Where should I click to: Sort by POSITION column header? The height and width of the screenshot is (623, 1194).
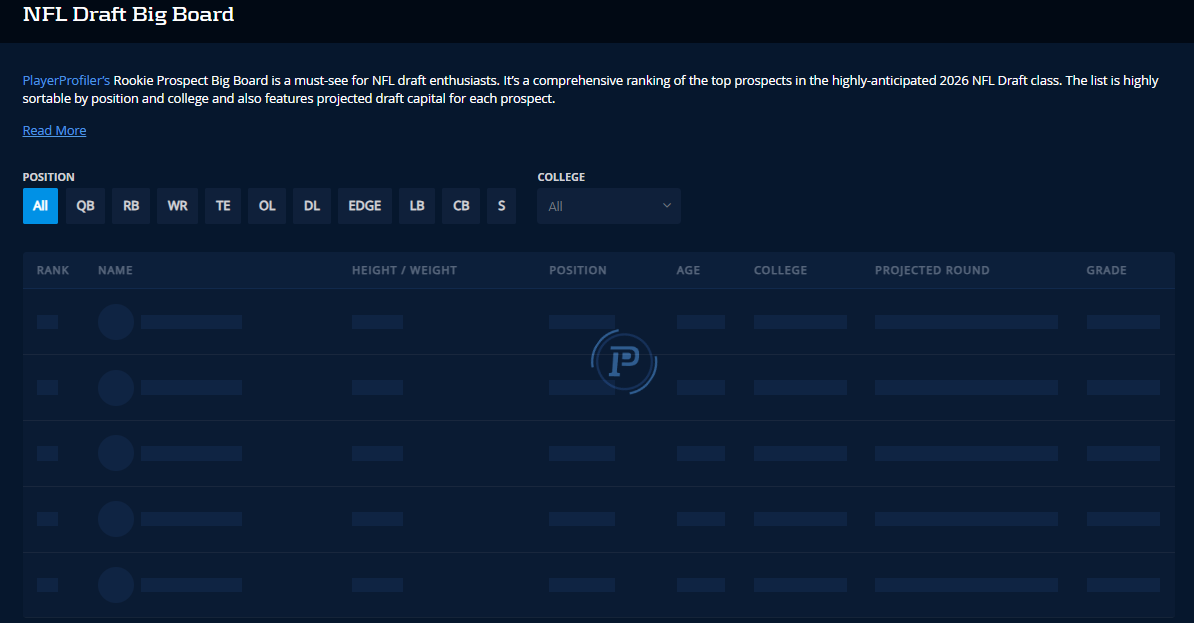(x=578, y=270)
